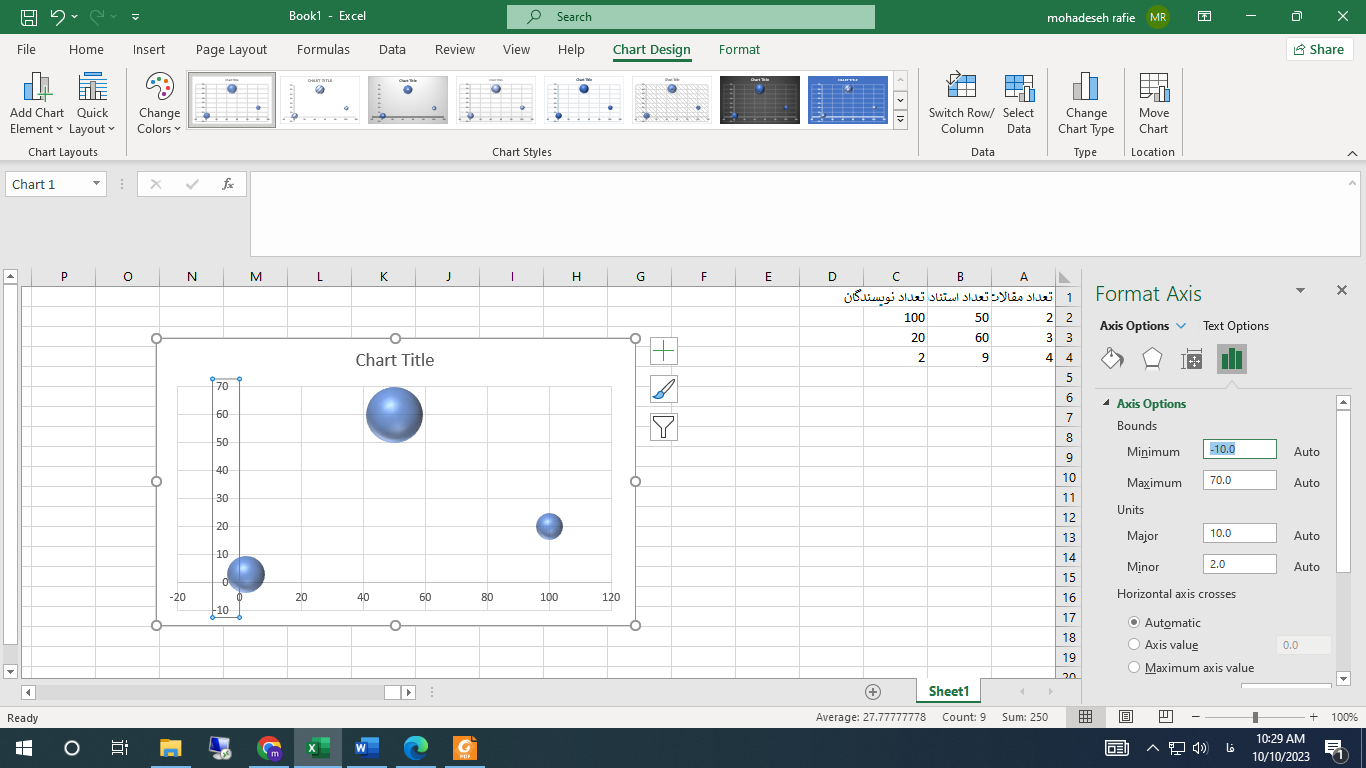Open Axis Options dropdown arrow in pane
1366x768 pixels.
(x=1181, y=326)
